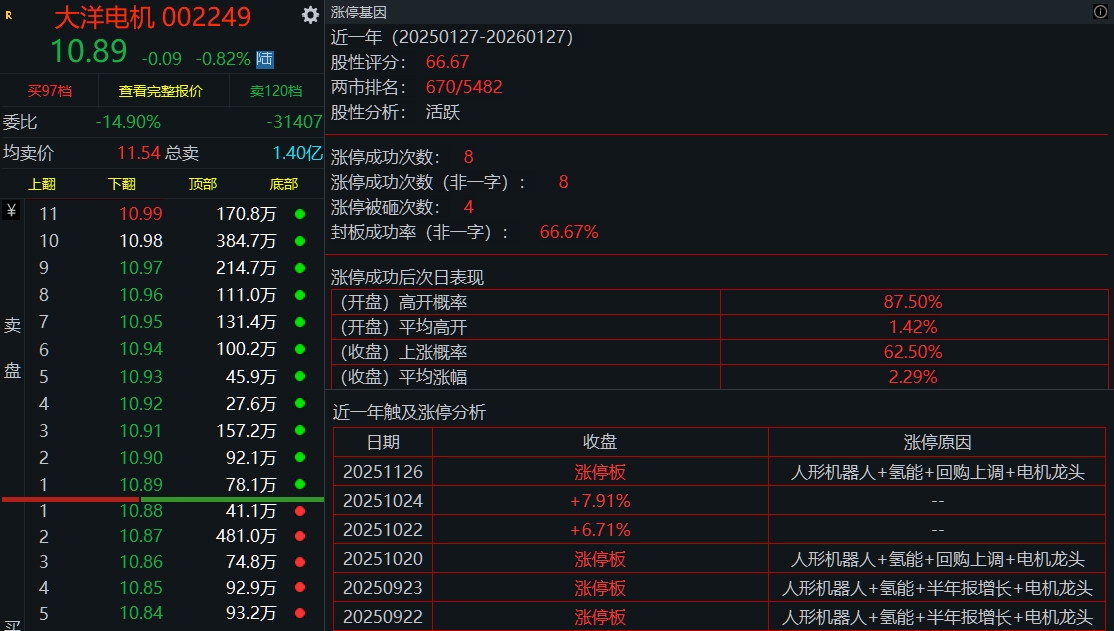Image resolution: width=1114 pixels, height=631 pixels.
Task: Click the 委比 value -14.90%
Action: (x=128, y=122)
